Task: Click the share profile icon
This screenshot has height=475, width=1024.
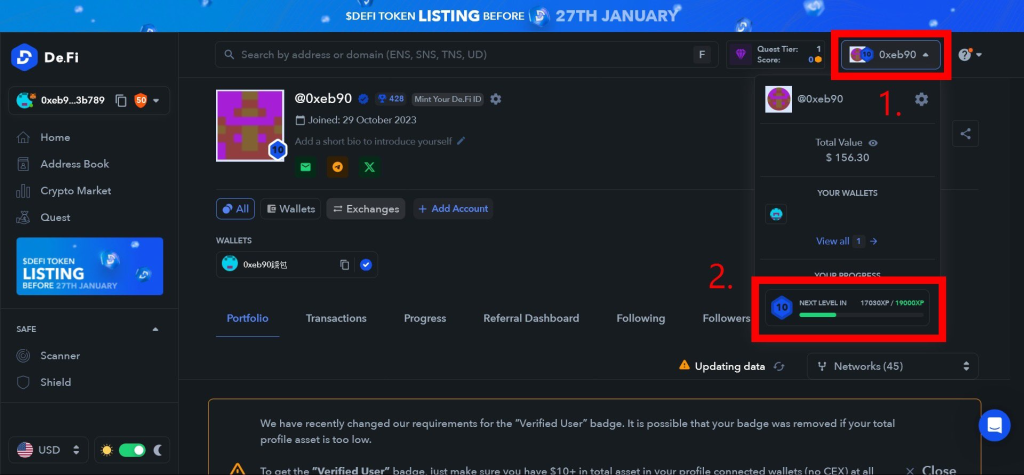Action: coord(965,133)
